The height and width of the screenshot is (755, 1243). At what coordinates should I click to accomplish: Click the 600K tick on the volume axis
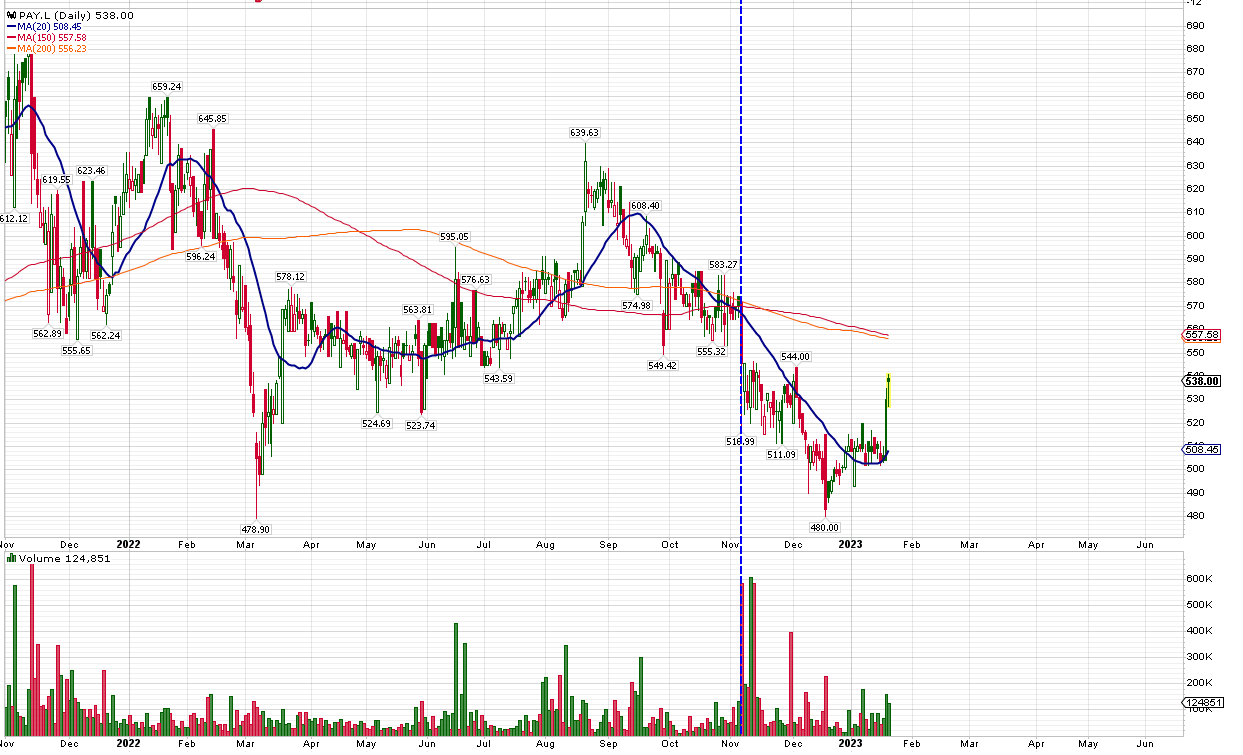1200,579
